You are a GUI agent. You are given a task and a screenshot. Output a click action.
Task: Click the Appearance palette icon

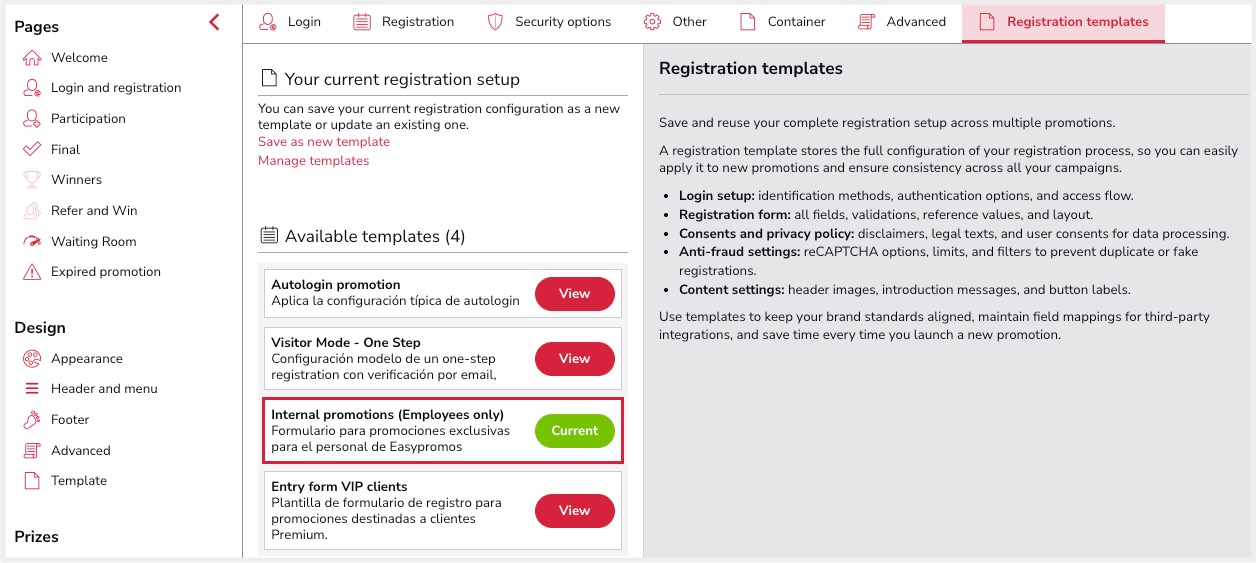coord(32,359)
